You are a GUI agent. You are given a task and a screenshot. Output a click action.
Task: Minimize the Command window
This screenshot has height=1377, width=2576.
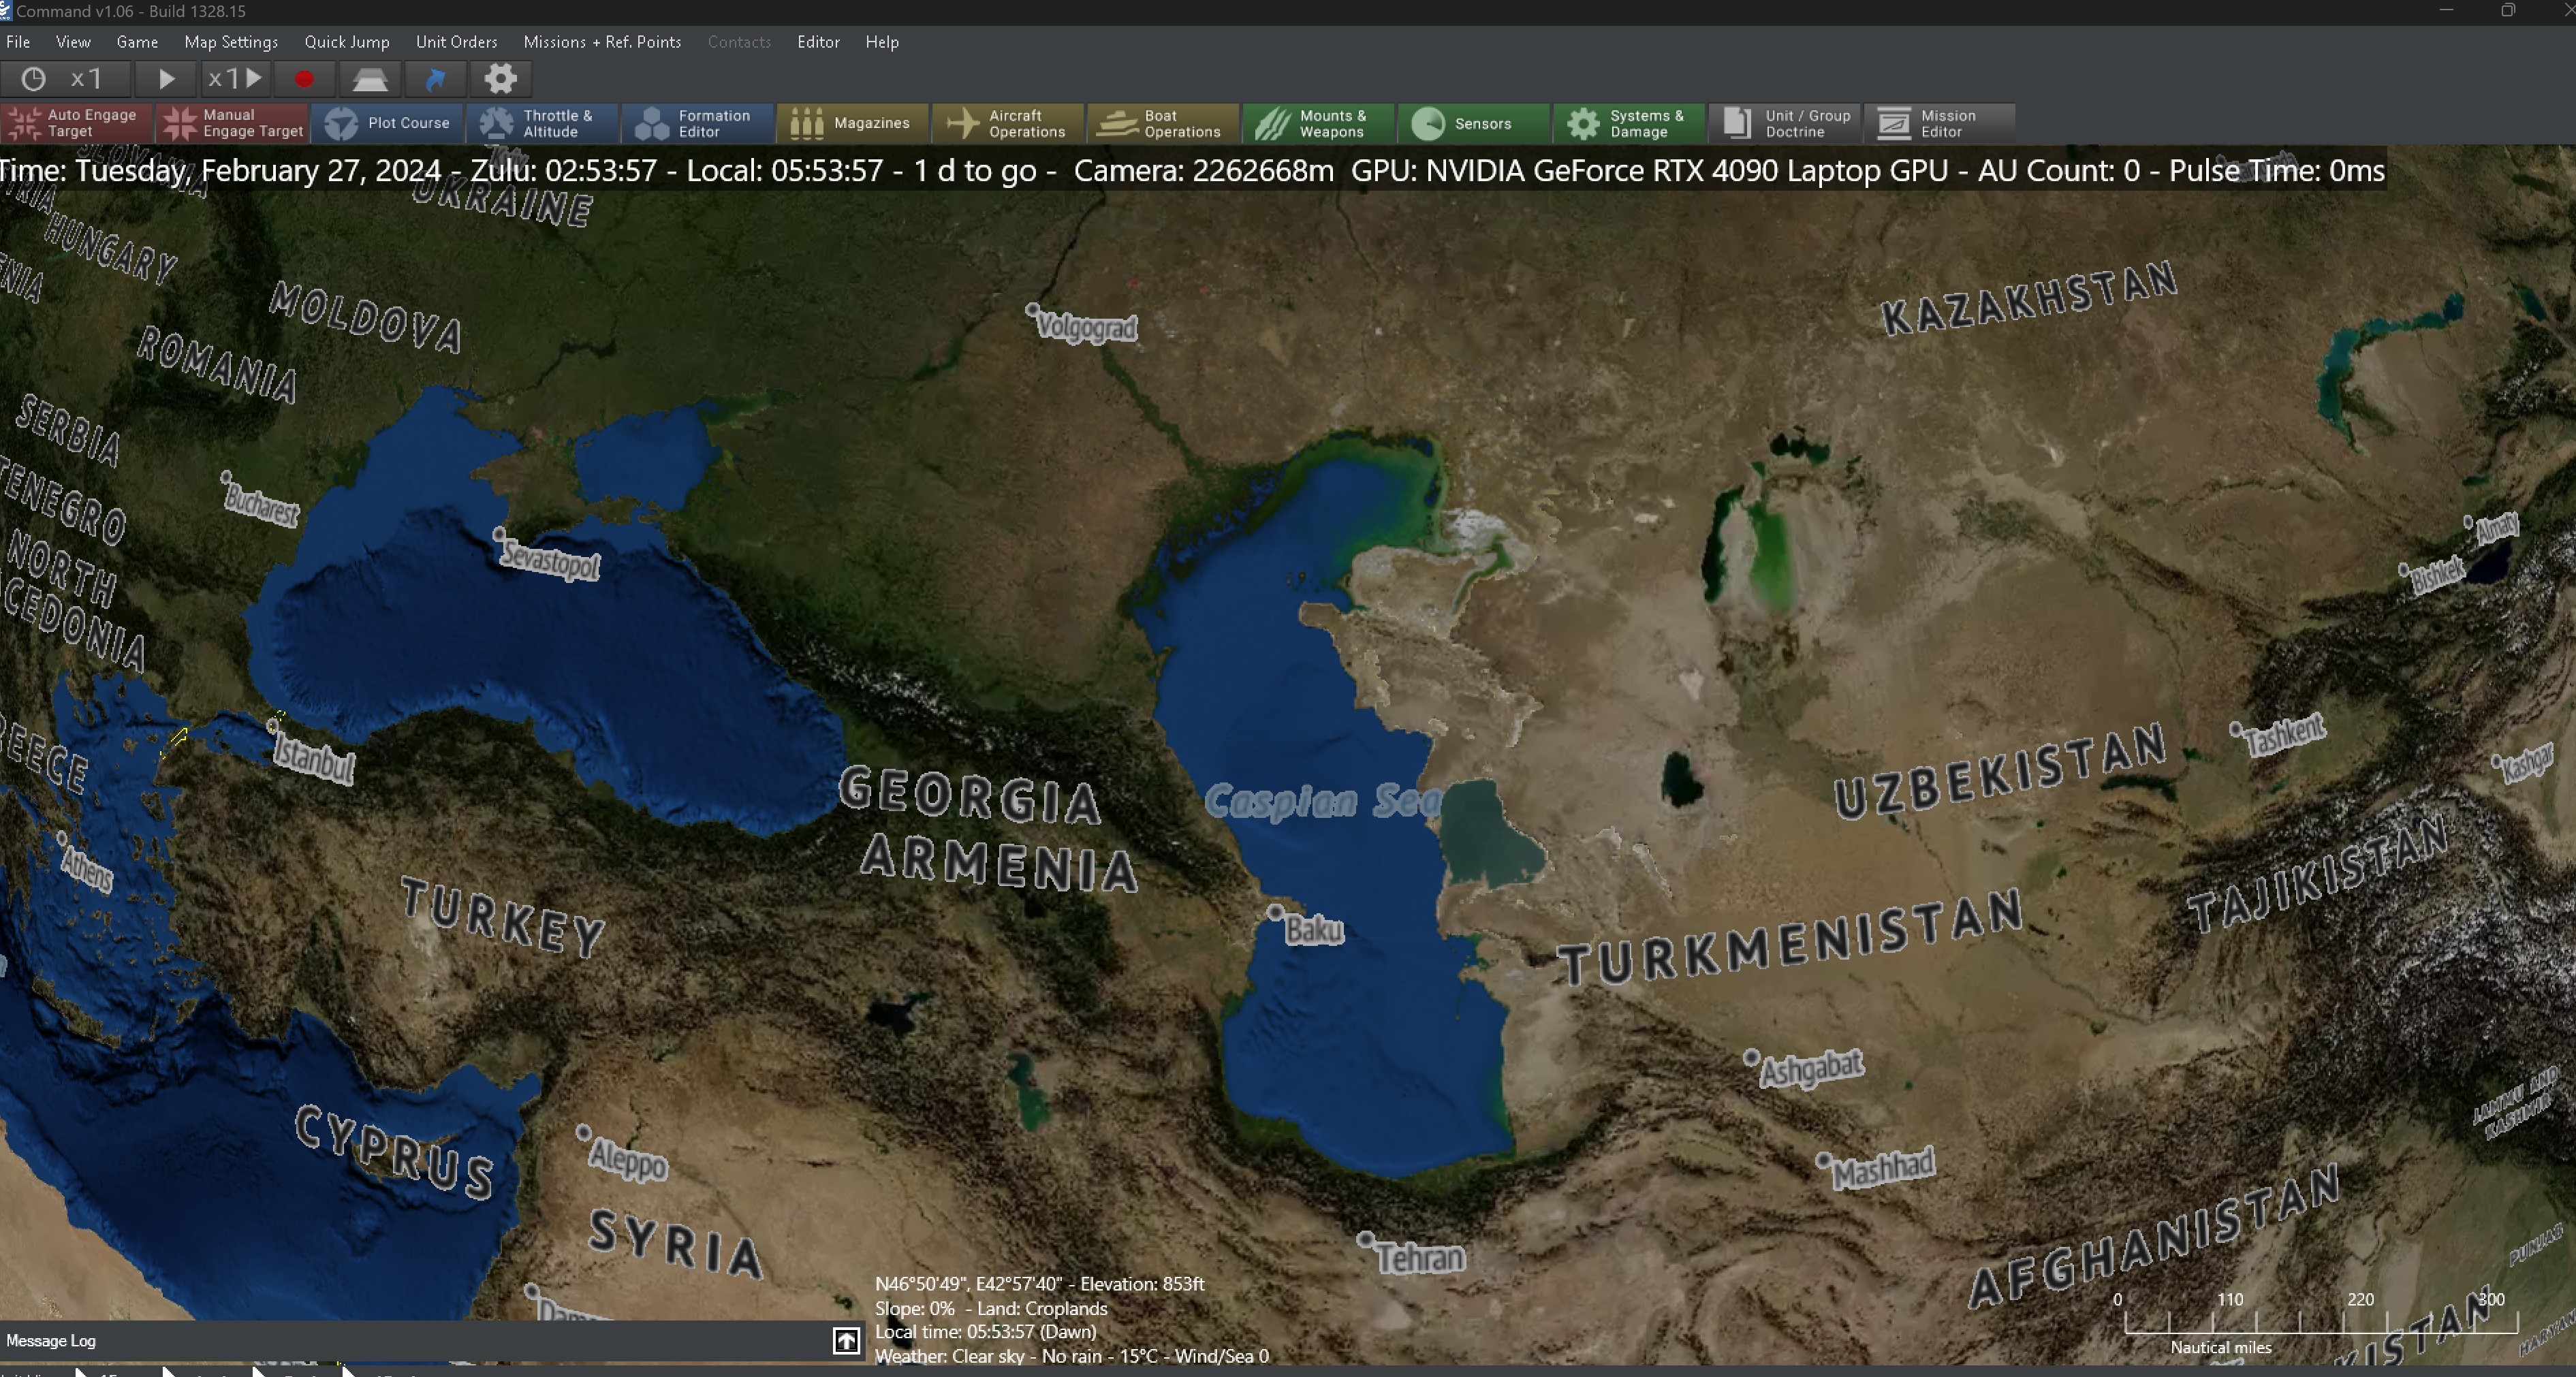point(2446,11)
